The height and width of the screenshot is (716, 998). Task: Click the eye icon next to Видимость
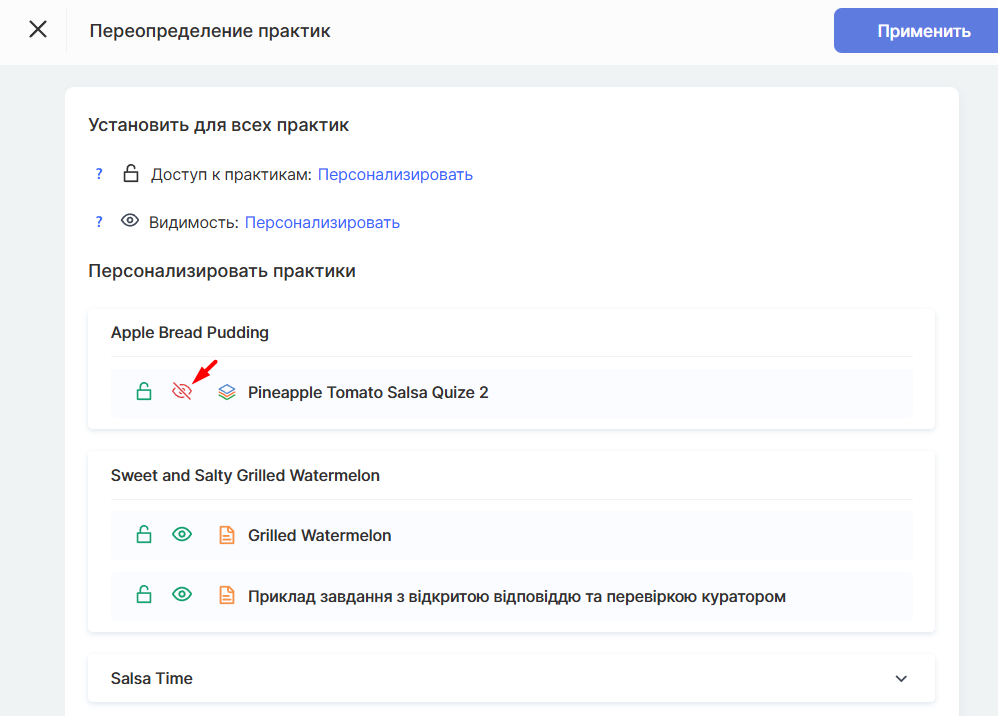pos(130,221)
